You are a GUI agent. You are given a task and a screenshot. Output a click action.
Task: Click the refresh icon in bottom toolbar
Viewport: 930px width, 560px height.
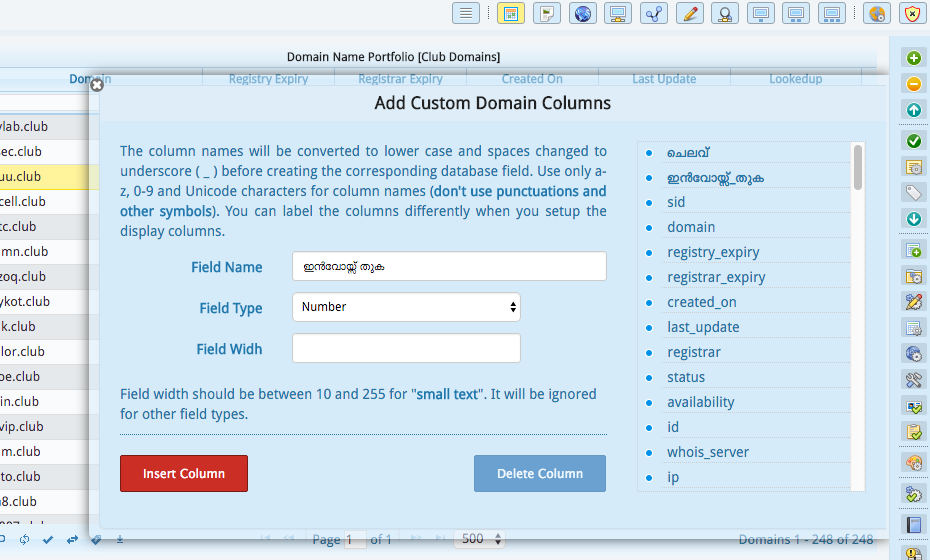click(x=24, y=539)
